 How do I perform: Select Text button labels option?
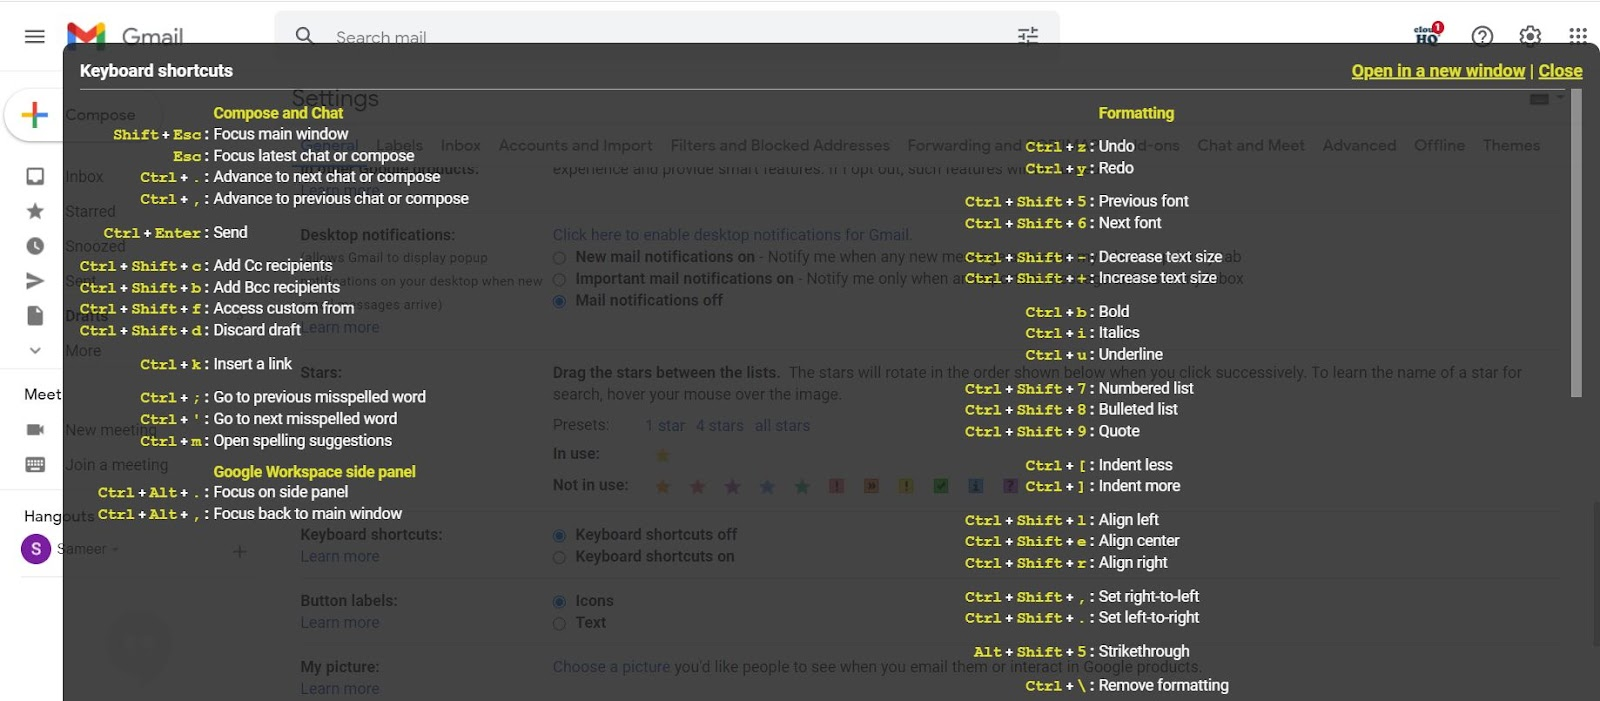[559, 623]
